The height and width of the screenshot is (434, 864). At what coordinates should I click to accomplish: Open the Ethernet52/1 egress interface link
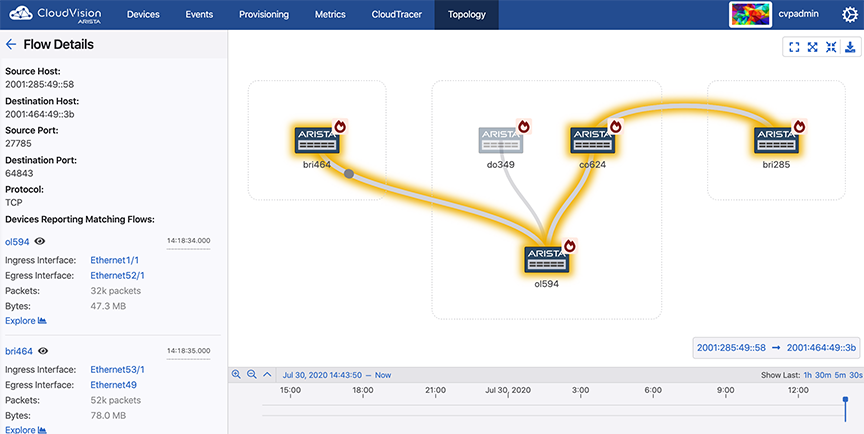(x=117, y=275)
